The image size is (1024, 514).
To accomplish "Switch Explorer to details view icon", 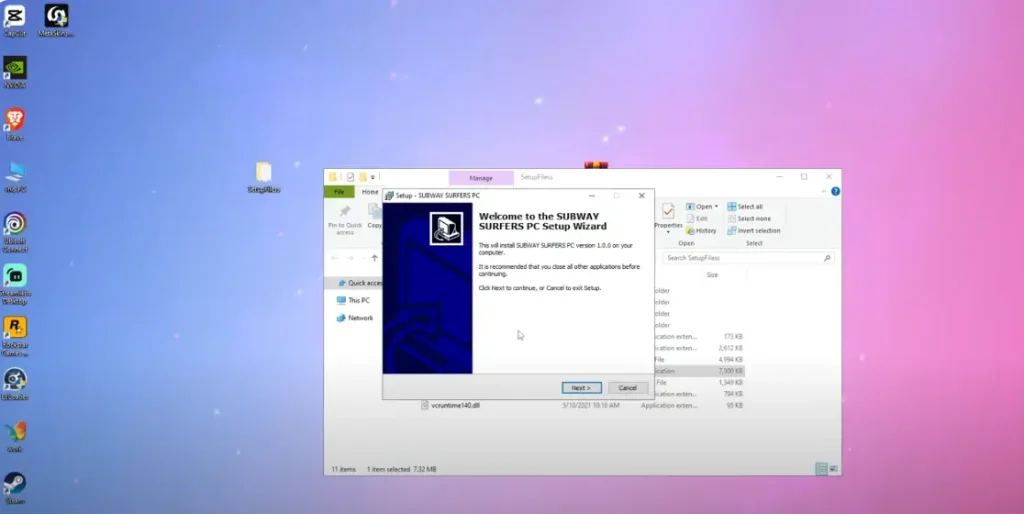I will 821,469.
